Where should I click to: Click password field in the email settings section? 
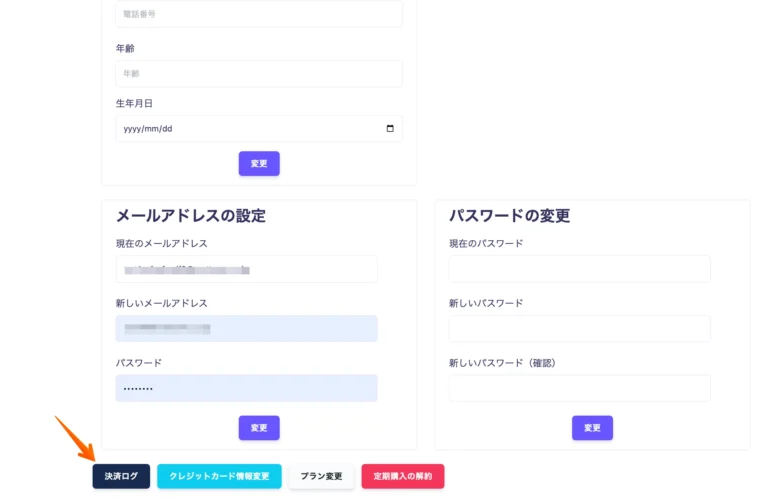(x=246, y=388)
